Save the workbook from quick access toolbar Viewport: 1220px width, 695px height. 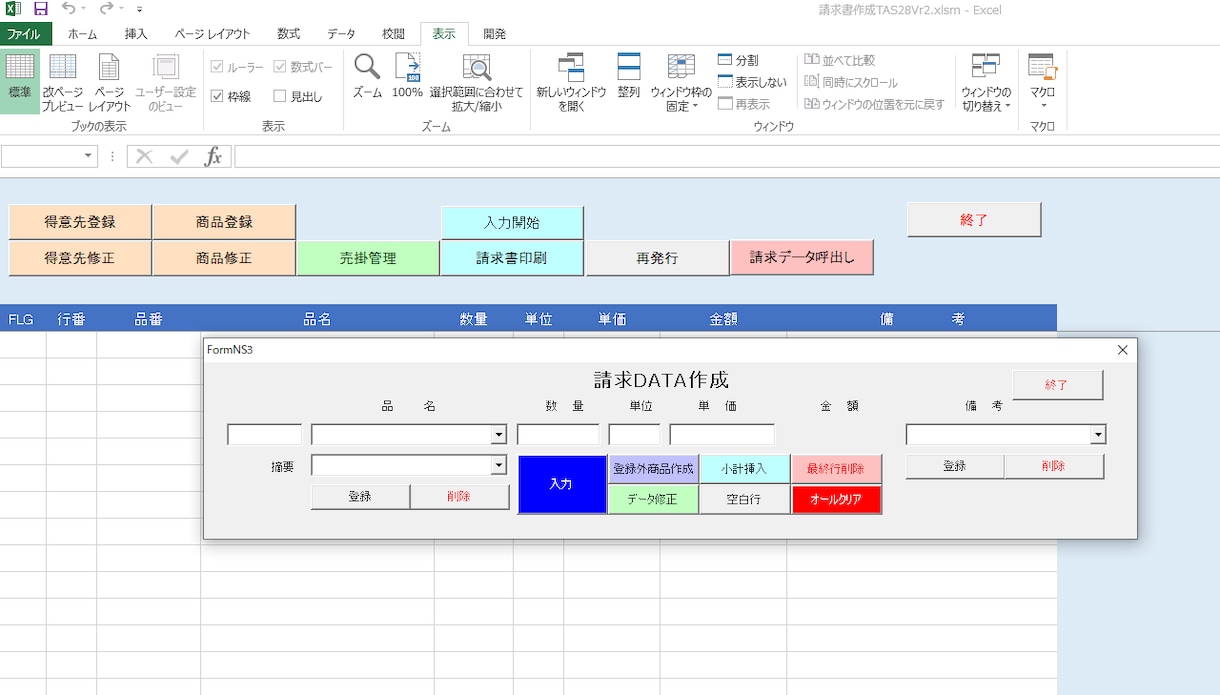41,9
